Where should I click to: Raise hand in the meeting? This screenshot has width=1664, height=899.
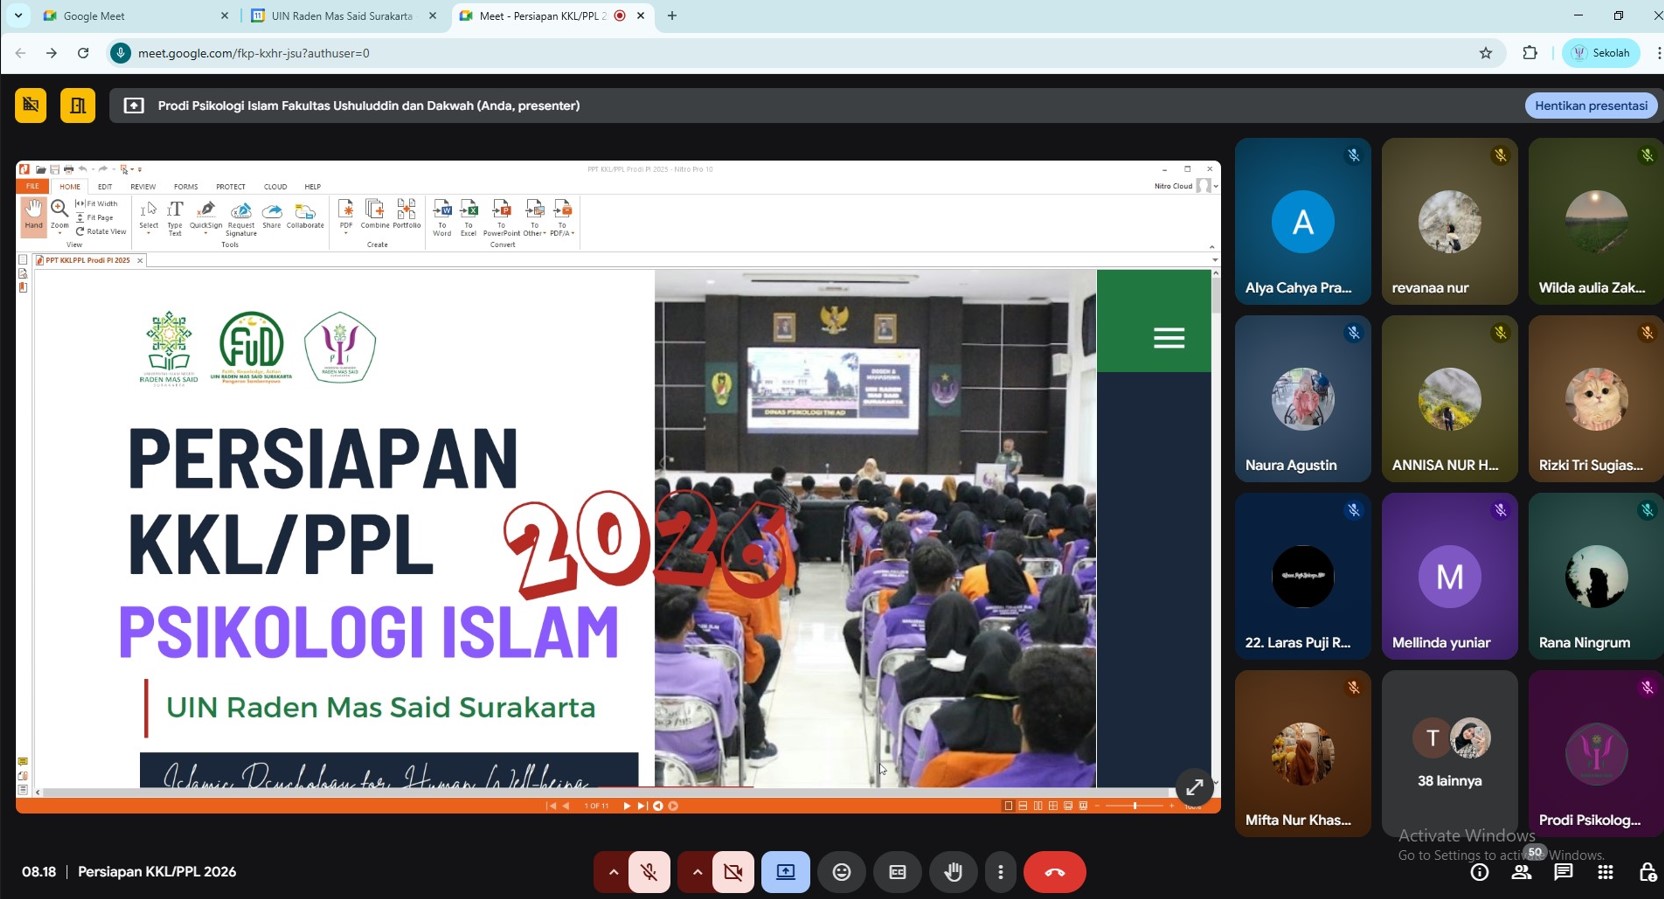pyautogui.click(x=953, y=872)
